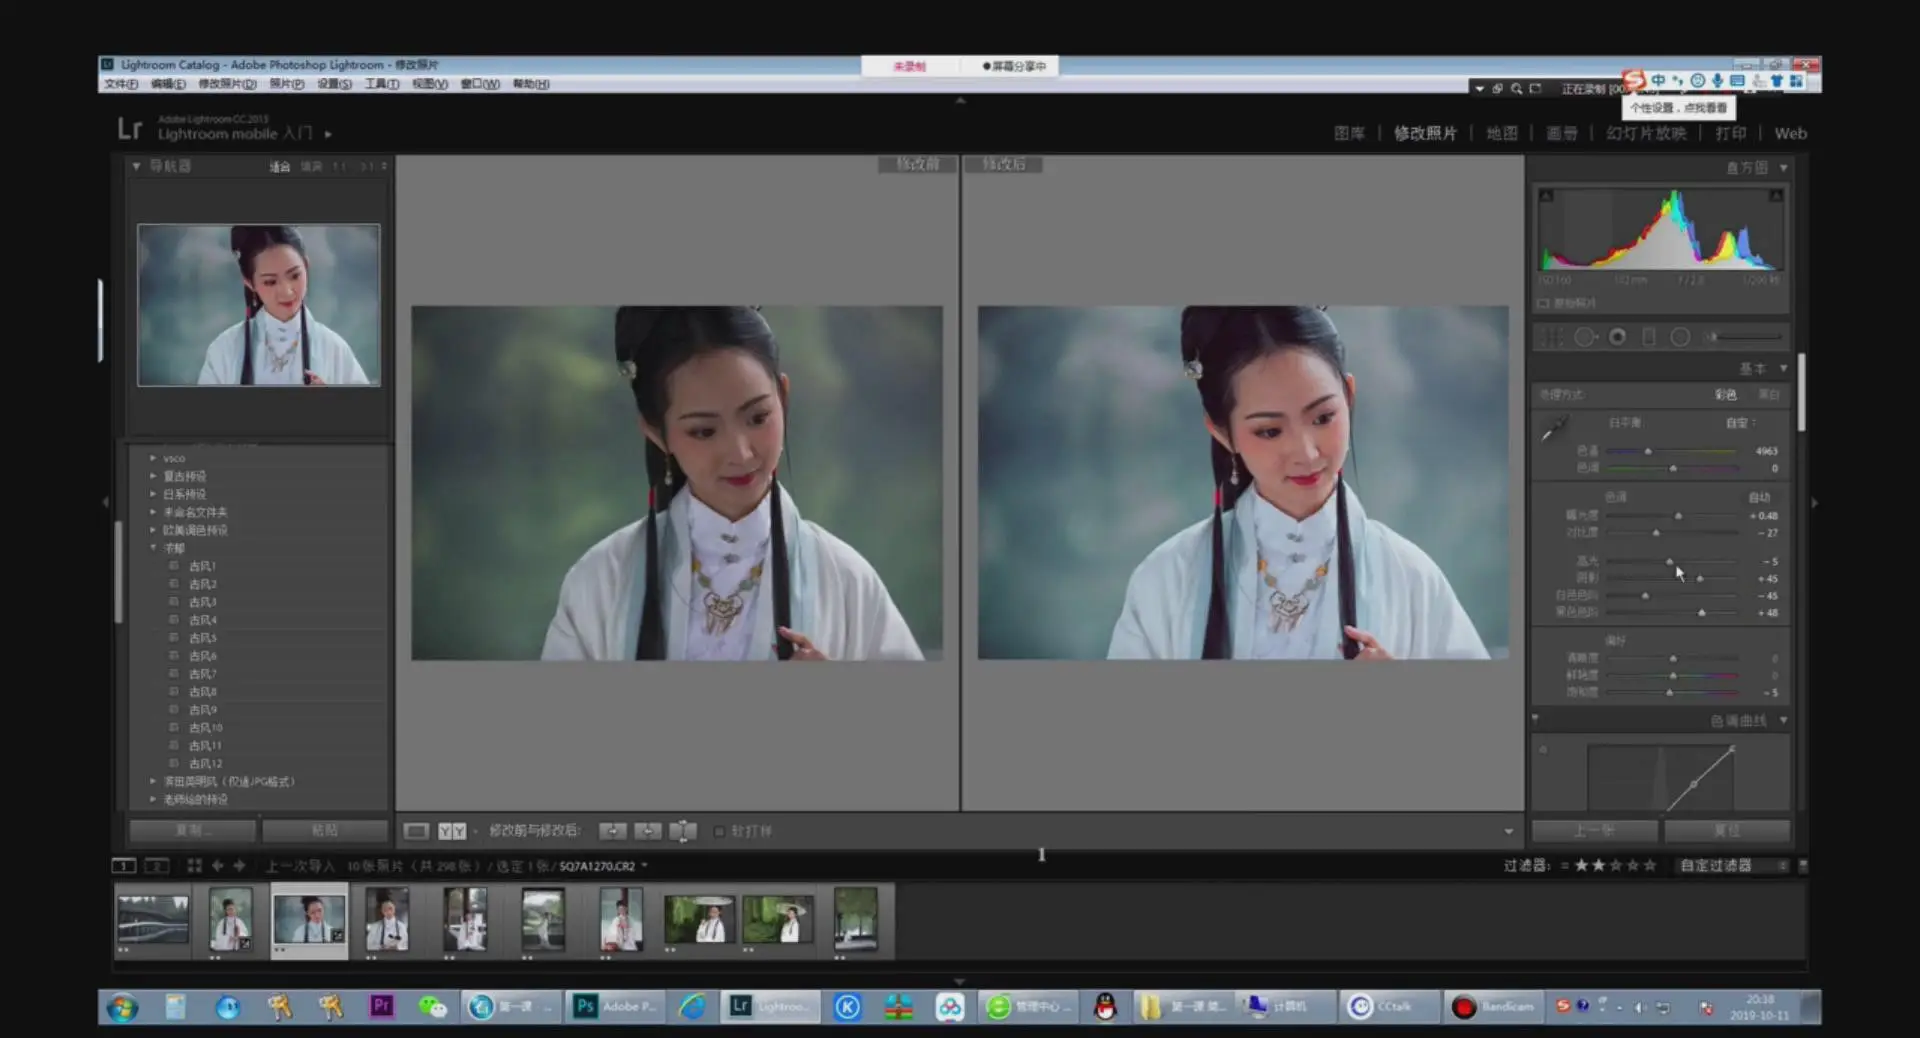Click the Reset (复位) button
Image resolution: width=1920 pixels, height=1038 pixels.
pos(1727,831)
